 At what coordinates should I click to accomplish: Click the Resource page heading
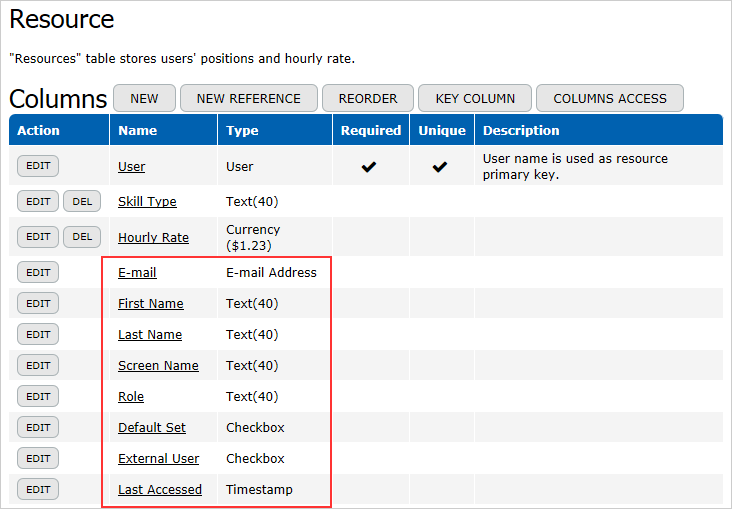62,19
